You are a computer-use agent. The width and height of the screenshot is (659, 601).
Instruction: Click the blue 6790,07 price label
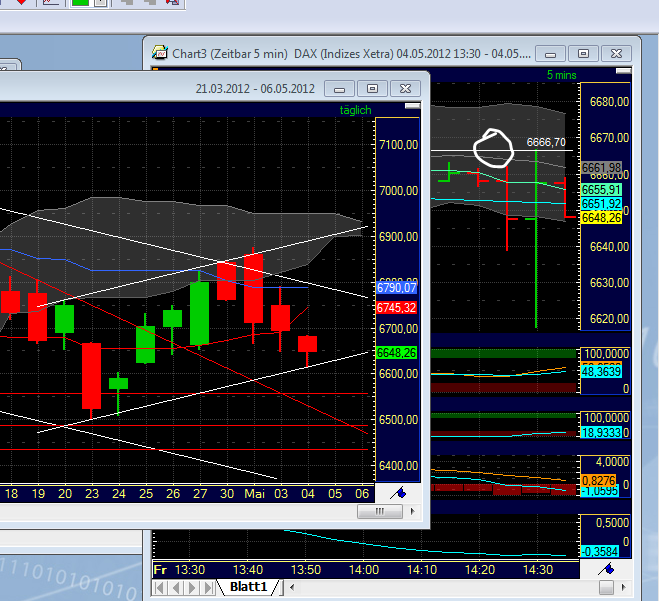point(397,288)
